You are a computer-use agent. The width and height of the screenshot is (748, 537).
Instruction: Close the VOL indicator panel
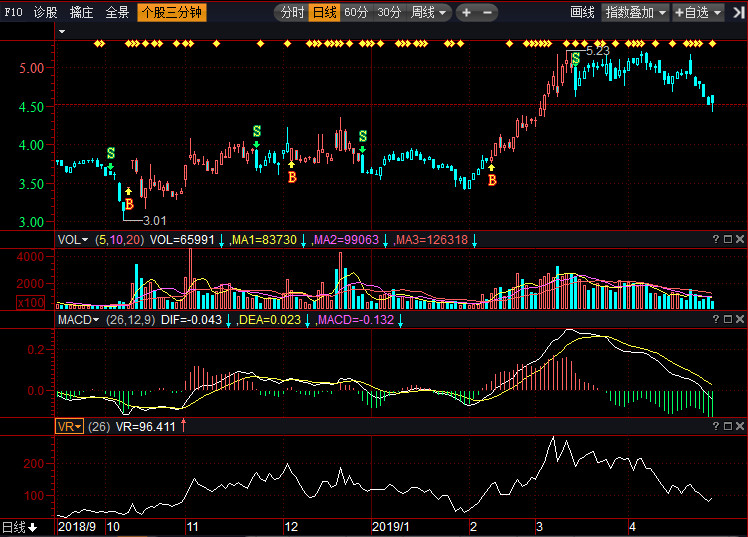pyautogui.click(x=740, y=239)
